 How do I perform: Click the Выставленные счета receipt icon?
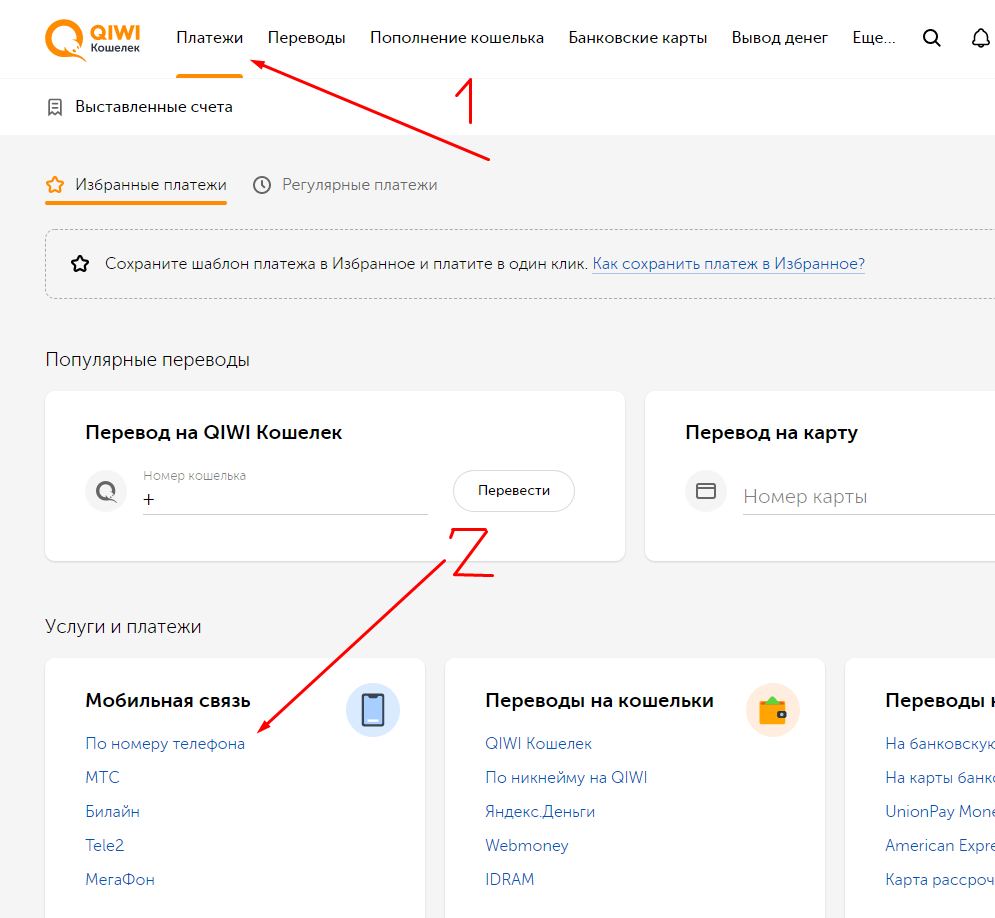[55, 107]
